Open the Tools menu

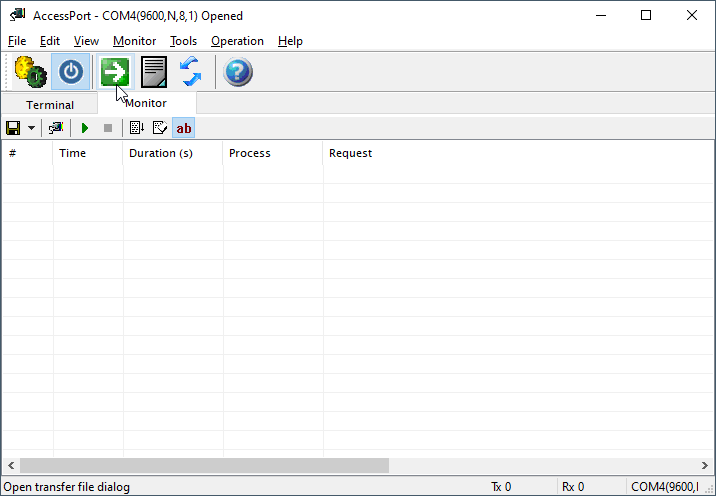tap(183, 41)
